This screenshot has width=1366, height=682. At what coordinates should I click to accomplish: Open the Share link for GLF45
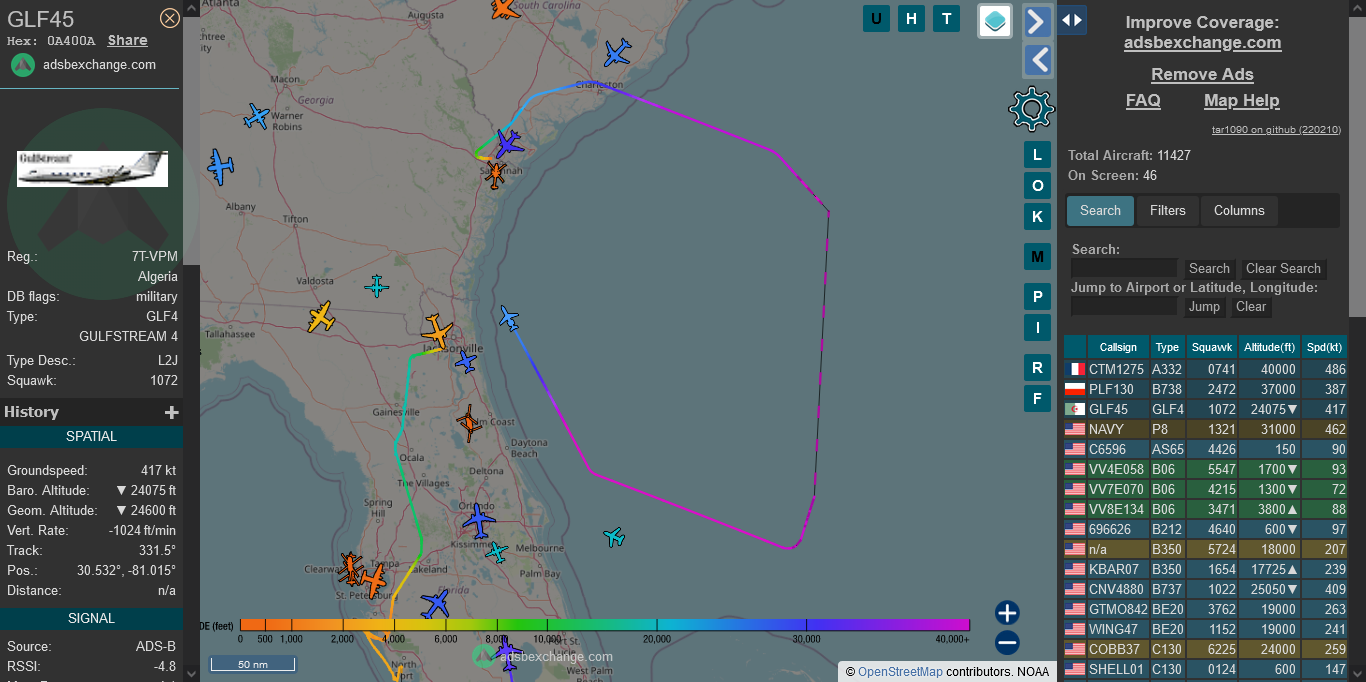pos(128,41)
